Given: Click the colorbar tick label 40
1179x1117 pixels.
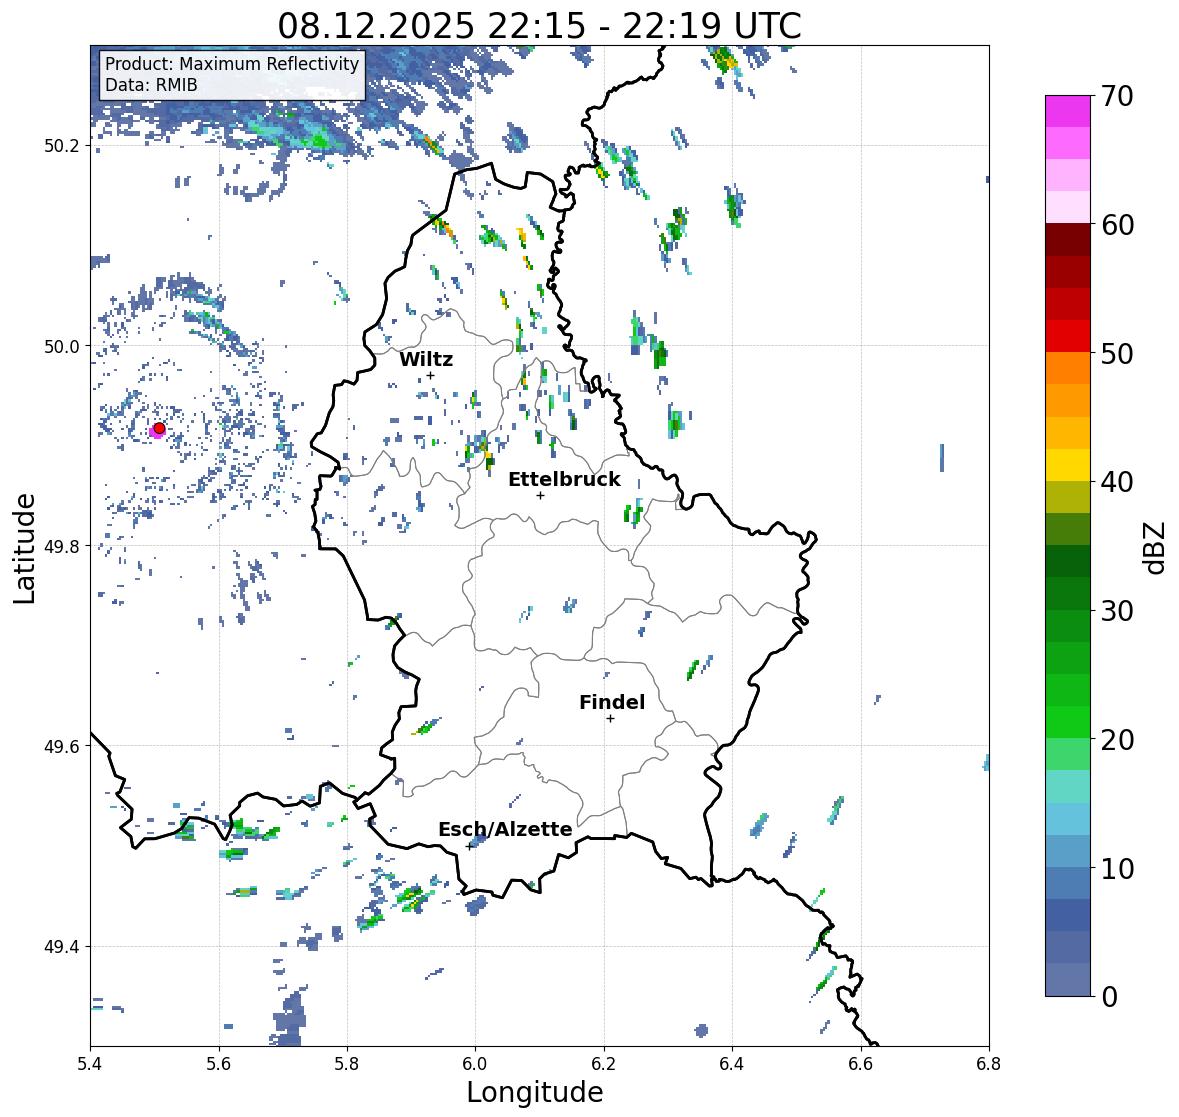Looking at the screenshot, I should (x=1117, y=482).
